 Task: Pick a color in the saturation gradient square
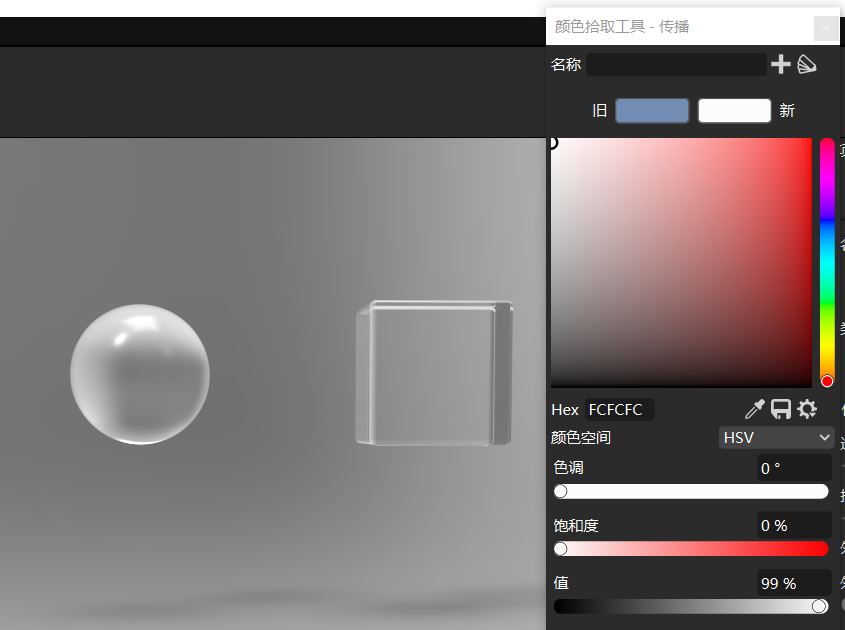coord(680,262)
